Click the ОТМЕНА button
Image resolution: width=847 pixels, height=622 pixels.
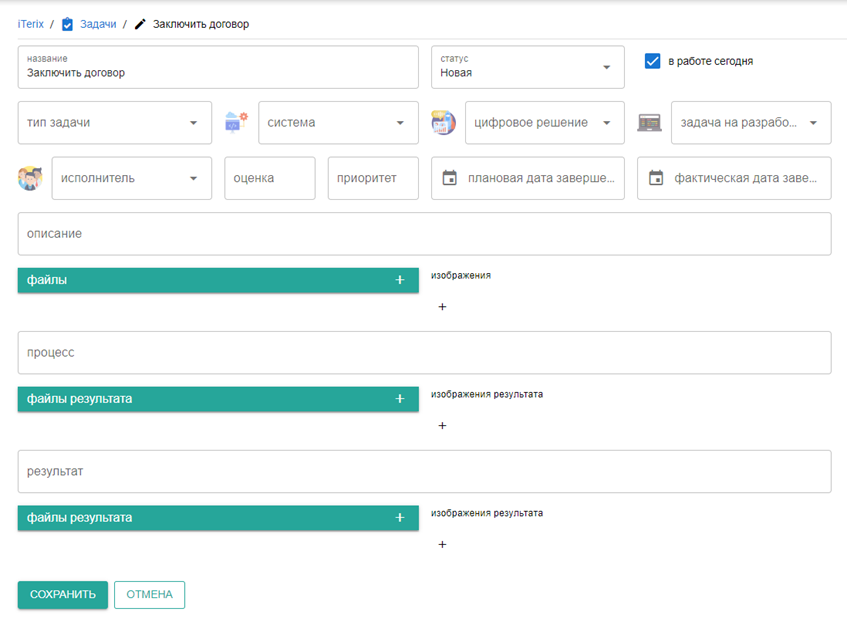coord(150,594)
